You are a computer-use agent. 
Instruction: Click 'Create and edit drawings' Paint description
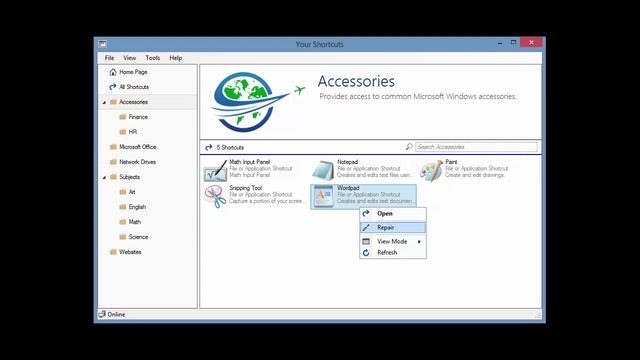click(x=474, y=175)
